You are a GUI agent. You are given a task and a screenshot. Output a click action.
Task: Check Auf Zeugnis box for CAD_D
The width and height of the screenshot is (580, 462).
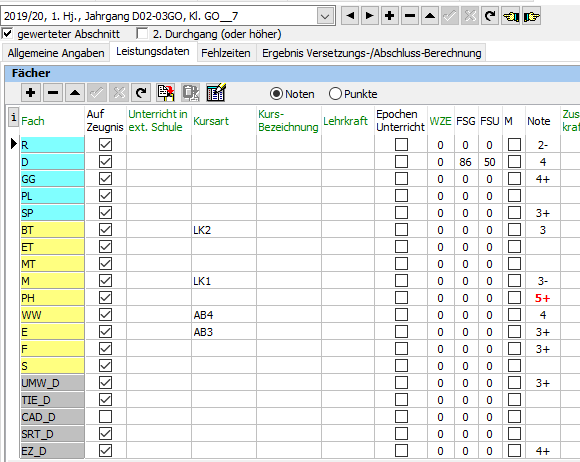(x=105, y=417)
